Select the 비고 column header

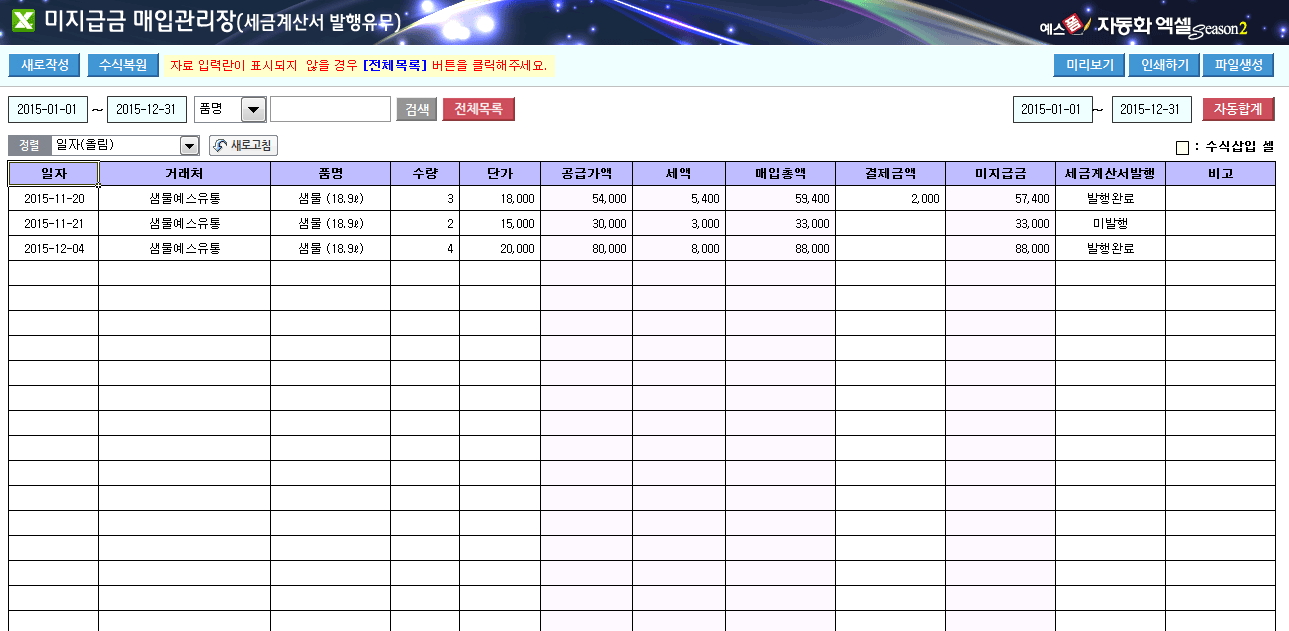[1220, 173]
